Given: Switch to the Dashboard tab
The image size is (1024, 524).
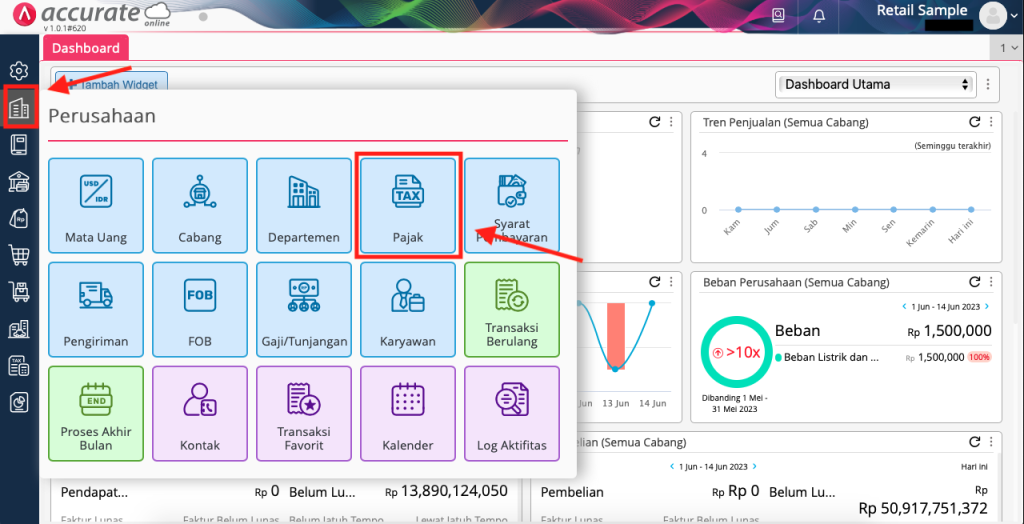Looking at the screenshot, I should (86, 48).
